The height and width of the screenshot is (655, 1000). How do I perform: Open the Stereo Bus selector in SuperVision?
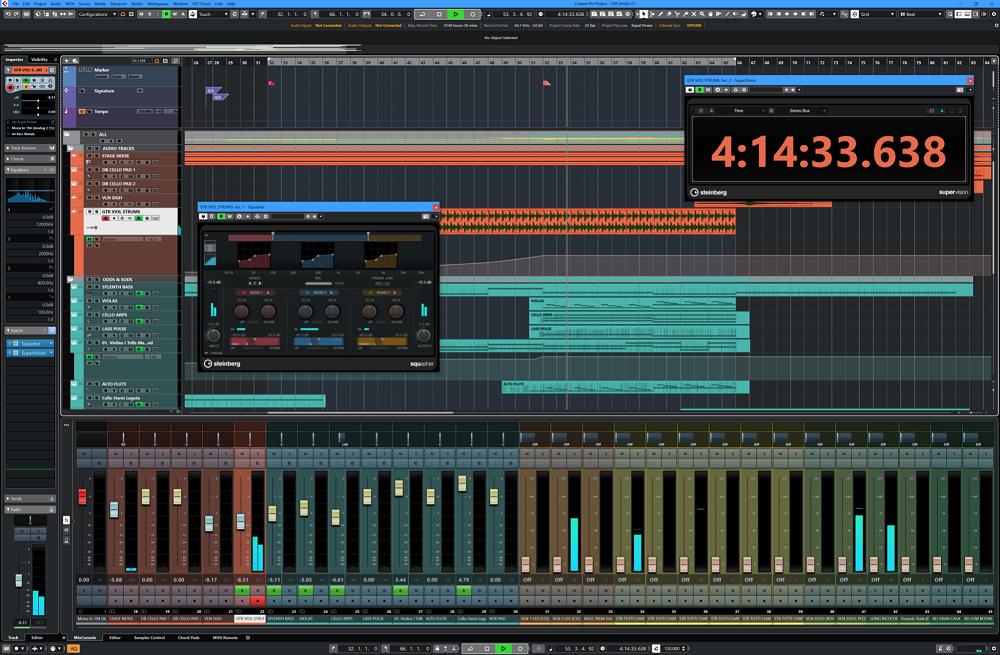tap(800, 110)
